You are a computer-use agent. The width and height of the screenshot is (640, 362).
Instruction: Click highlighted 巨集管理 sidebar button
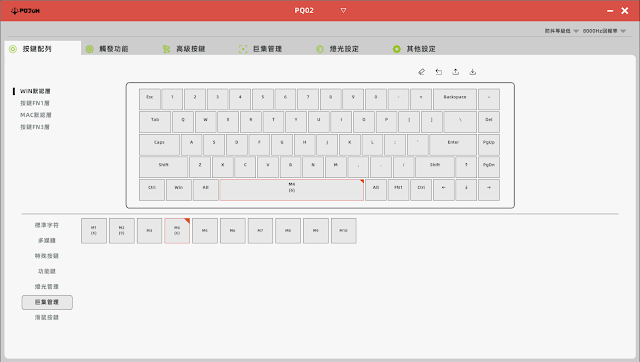pyautogui.click(x=47, y=302)
